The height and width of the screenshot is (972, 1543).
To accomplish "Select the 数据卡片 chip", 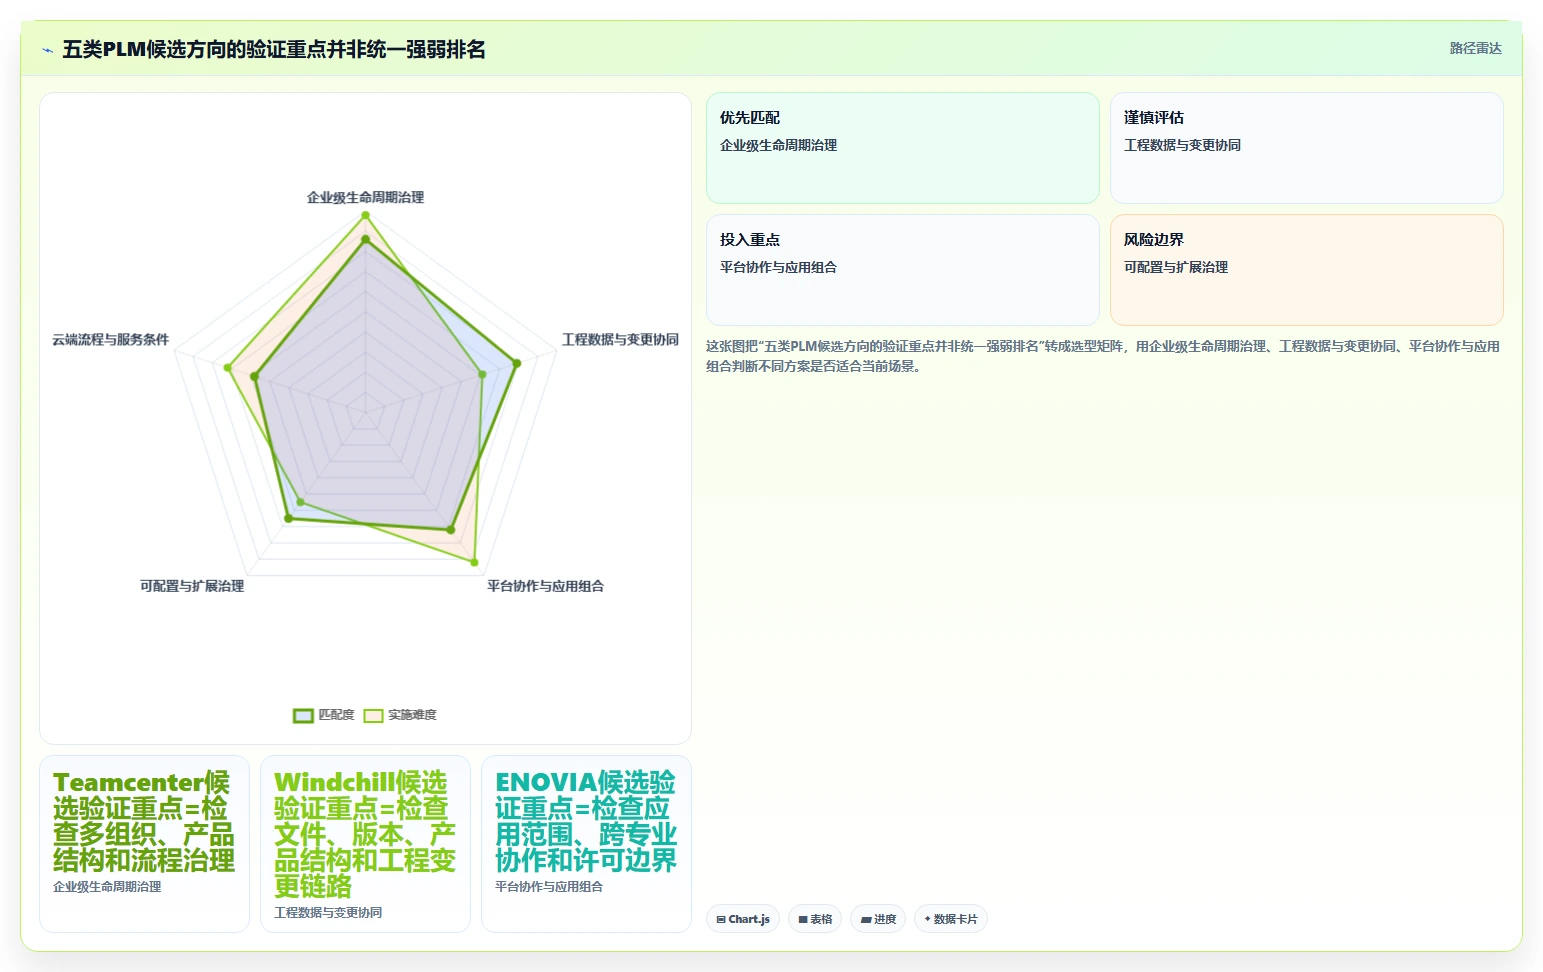I will click(951, 919).
